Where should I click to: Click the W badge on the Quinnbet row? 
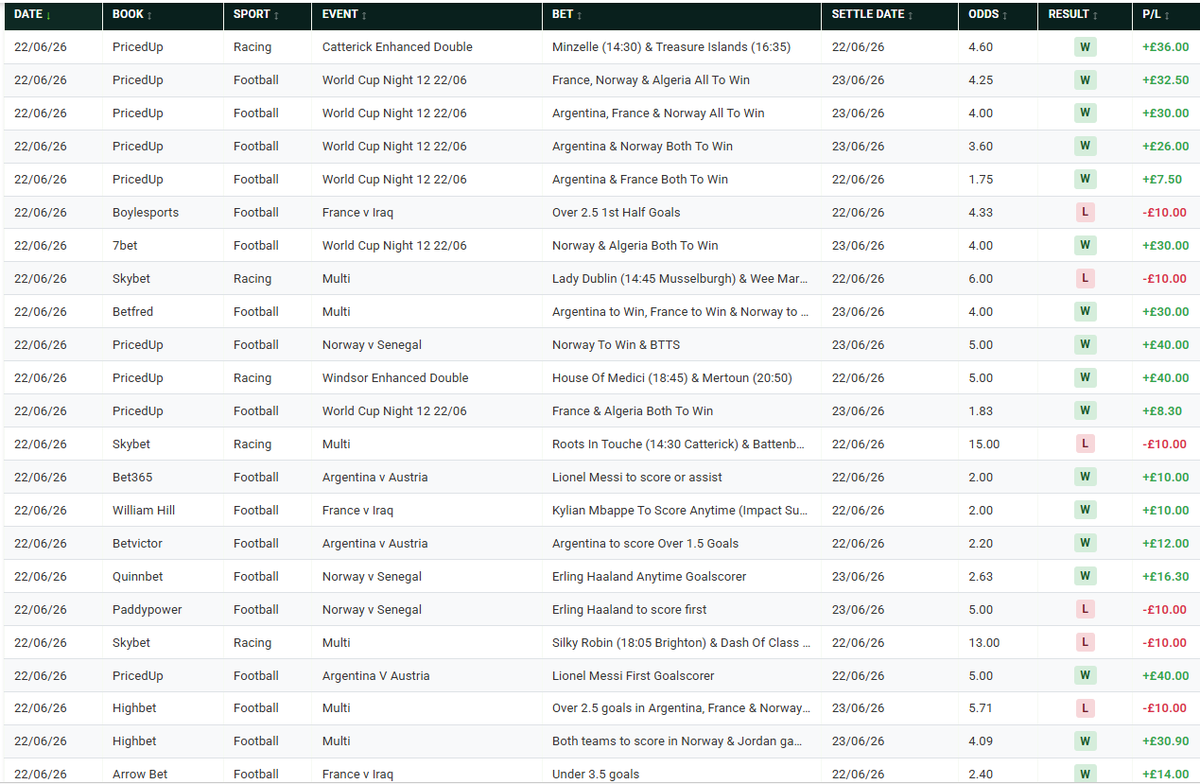pos(1085,576)
